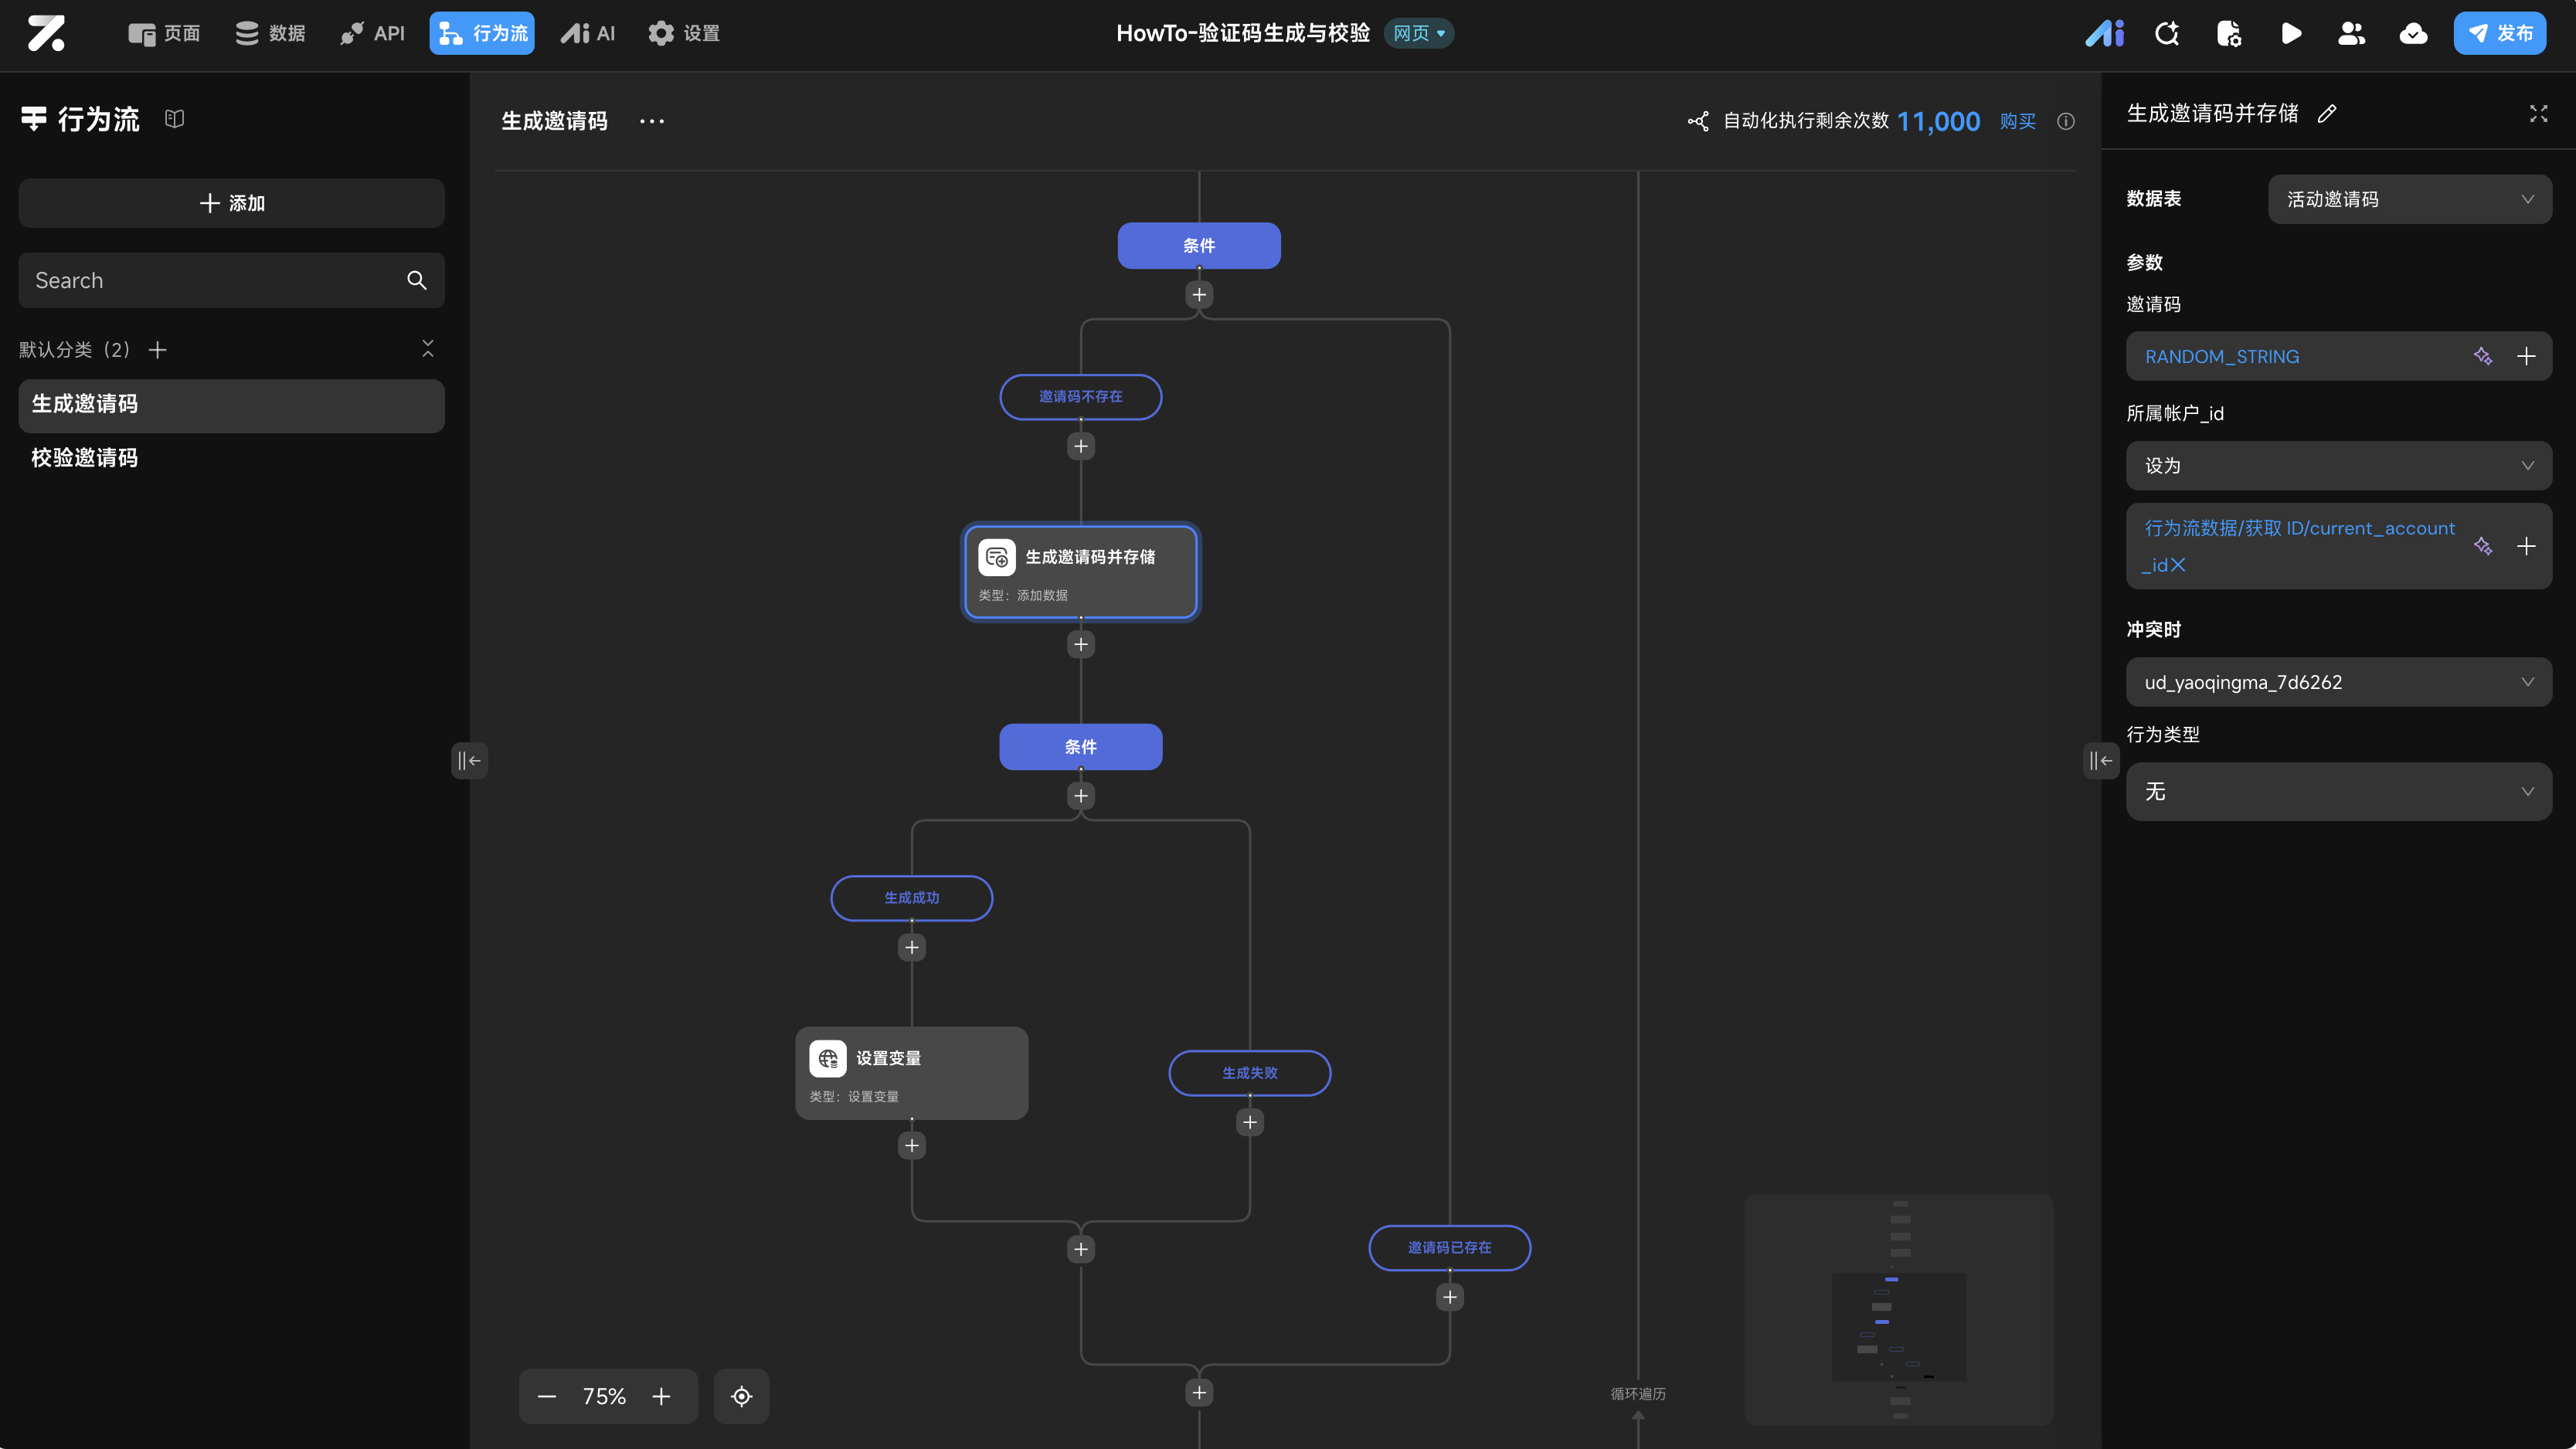Open the API tab in top navigation
The width and height of the screenshot is (2576, 1449).
[372, 33]
